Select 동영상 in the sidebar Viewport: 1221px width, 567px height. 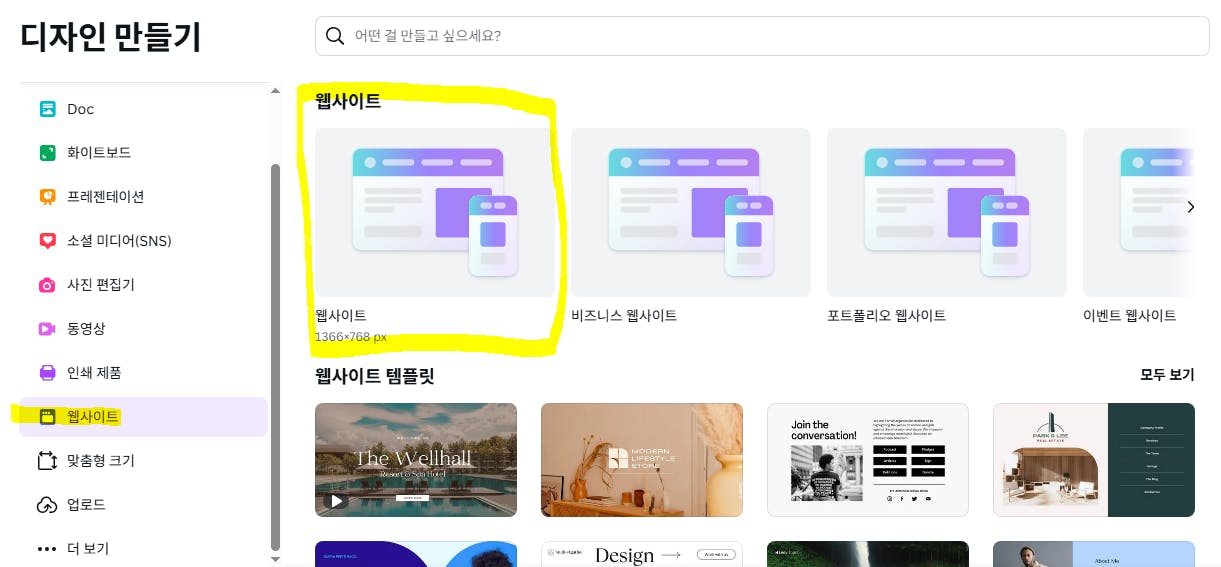tap(143, 329)
